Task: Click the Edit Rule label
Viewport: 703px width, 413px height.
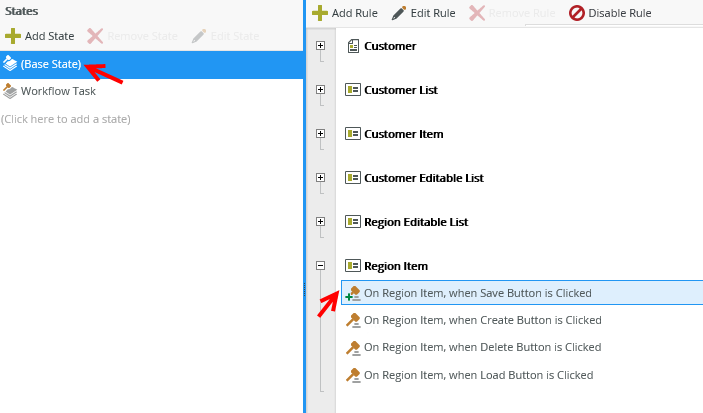Action: (433, 13)
